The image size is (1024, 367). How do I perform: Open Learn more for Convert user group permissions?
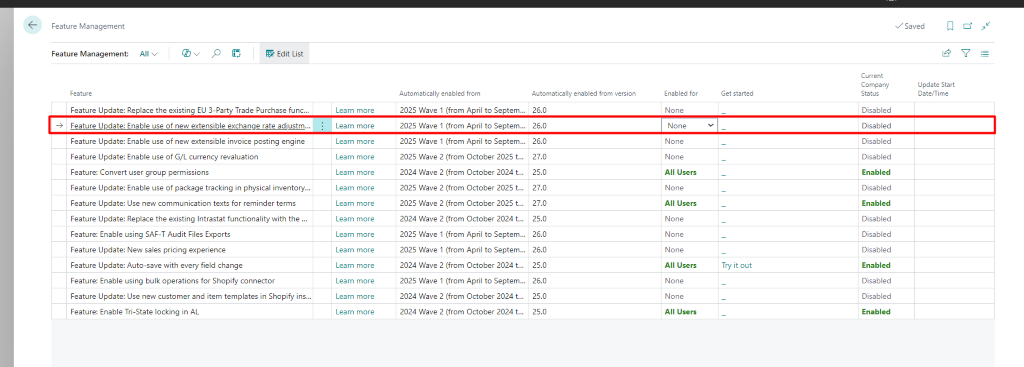355,172
